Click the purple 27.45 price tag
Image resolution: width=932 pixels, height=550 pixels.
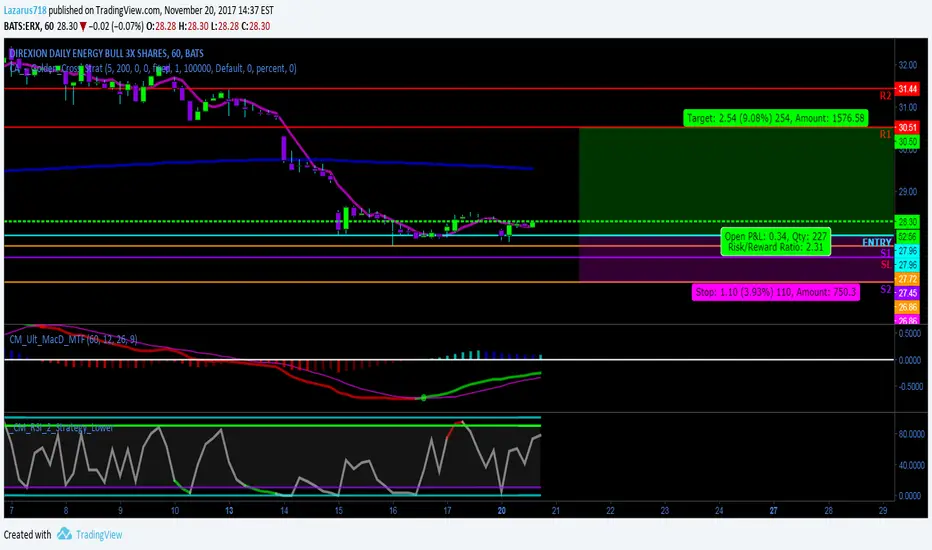[x=907, y=293]
